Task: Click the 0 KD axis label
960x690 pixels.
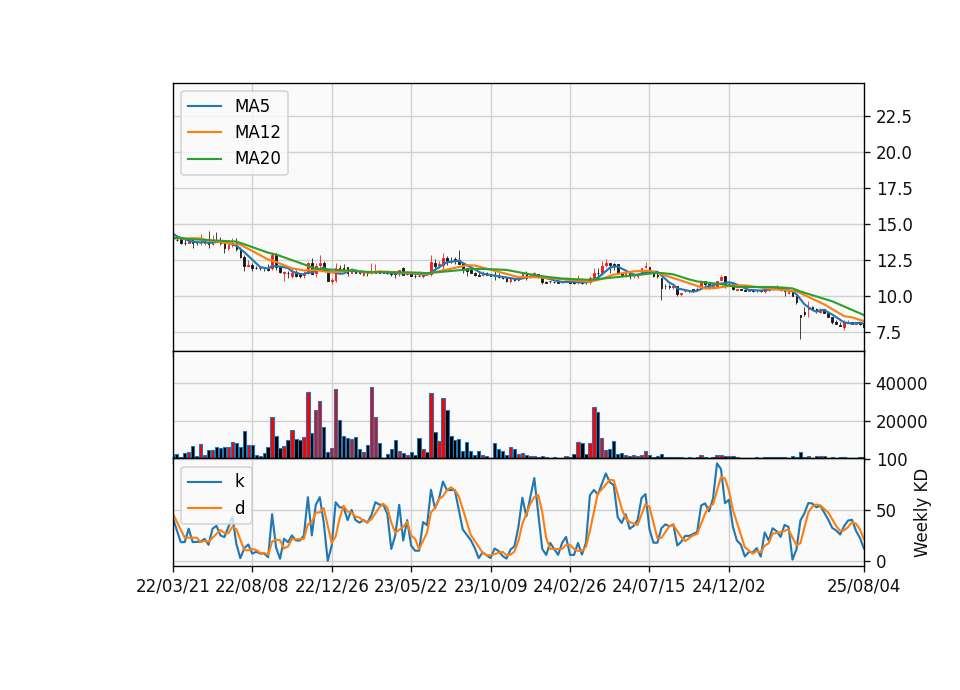Action: pos(881,561)
